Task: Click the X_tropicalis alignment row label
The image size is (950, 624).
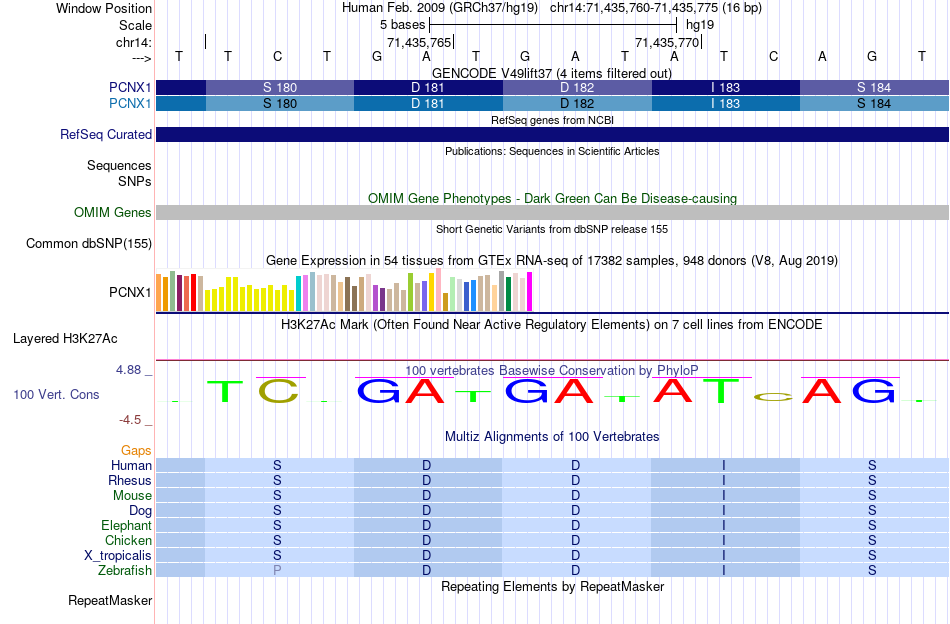Action: point(118,556)
